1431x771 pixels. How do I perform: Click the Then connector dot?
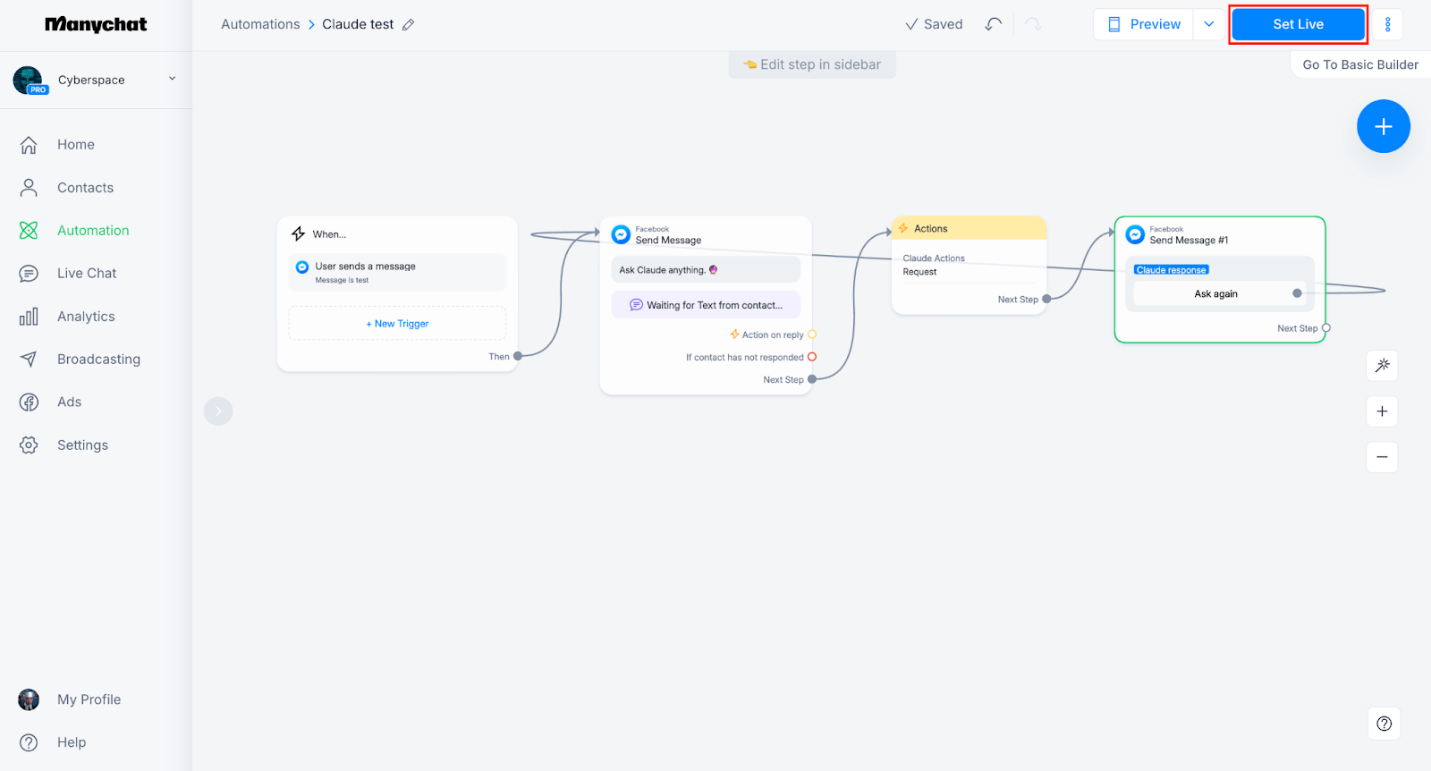click(518, 356)
